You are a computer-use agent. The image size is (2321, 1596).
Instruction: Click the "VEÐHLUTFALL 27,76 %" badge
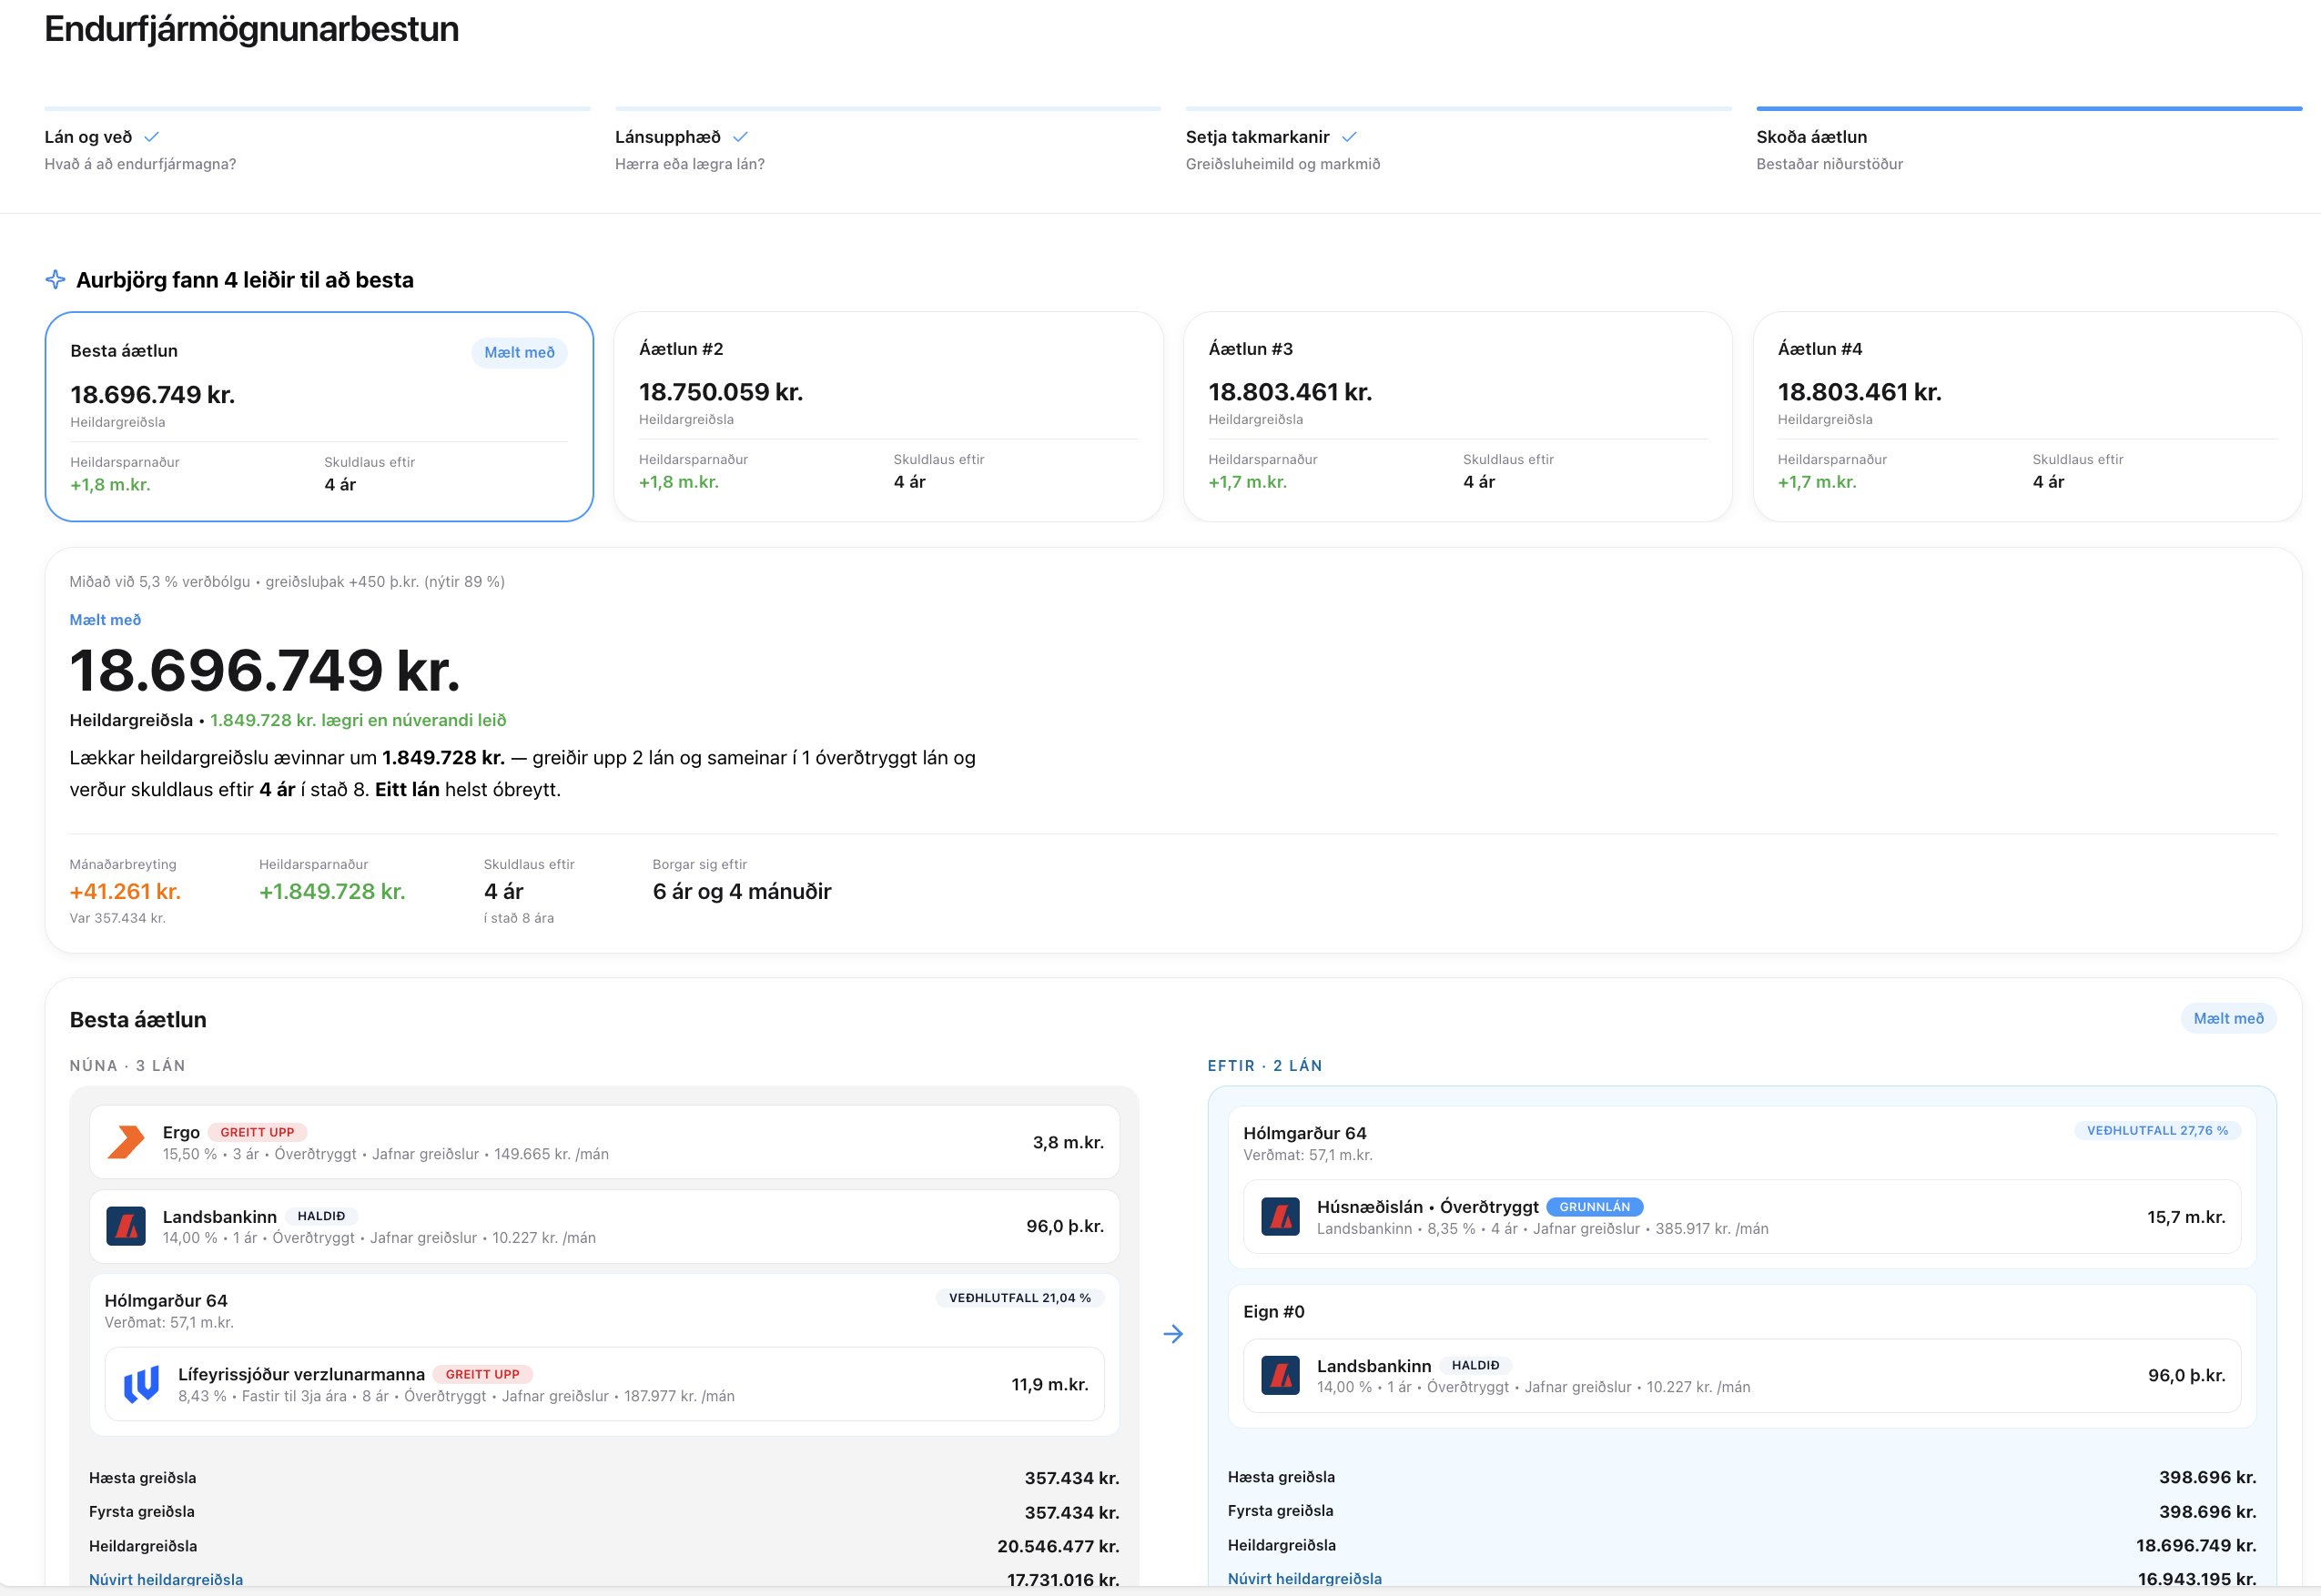(2157, 1130)
